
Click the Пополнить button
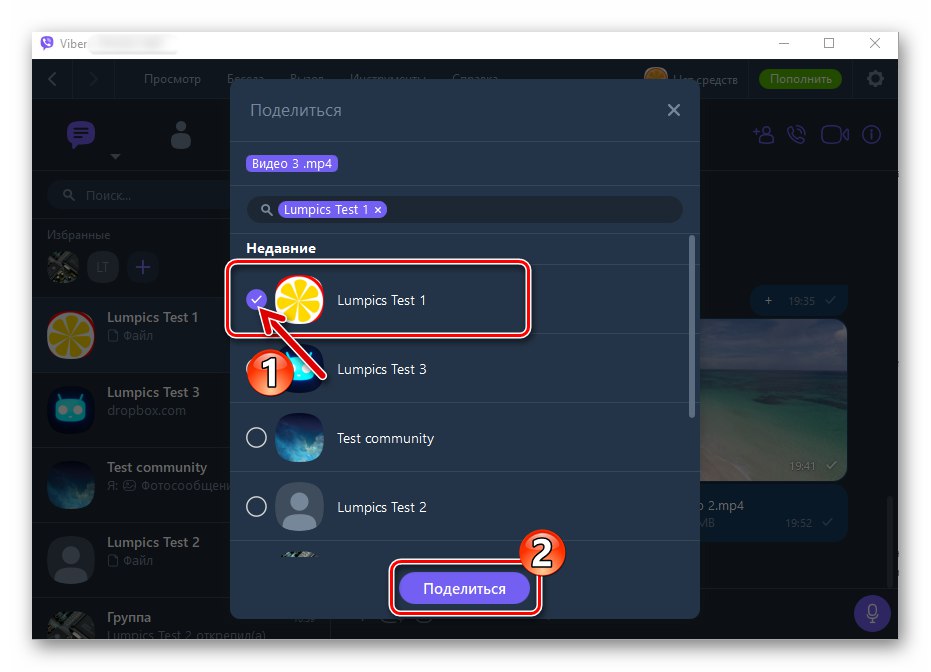tap(800, 79)
